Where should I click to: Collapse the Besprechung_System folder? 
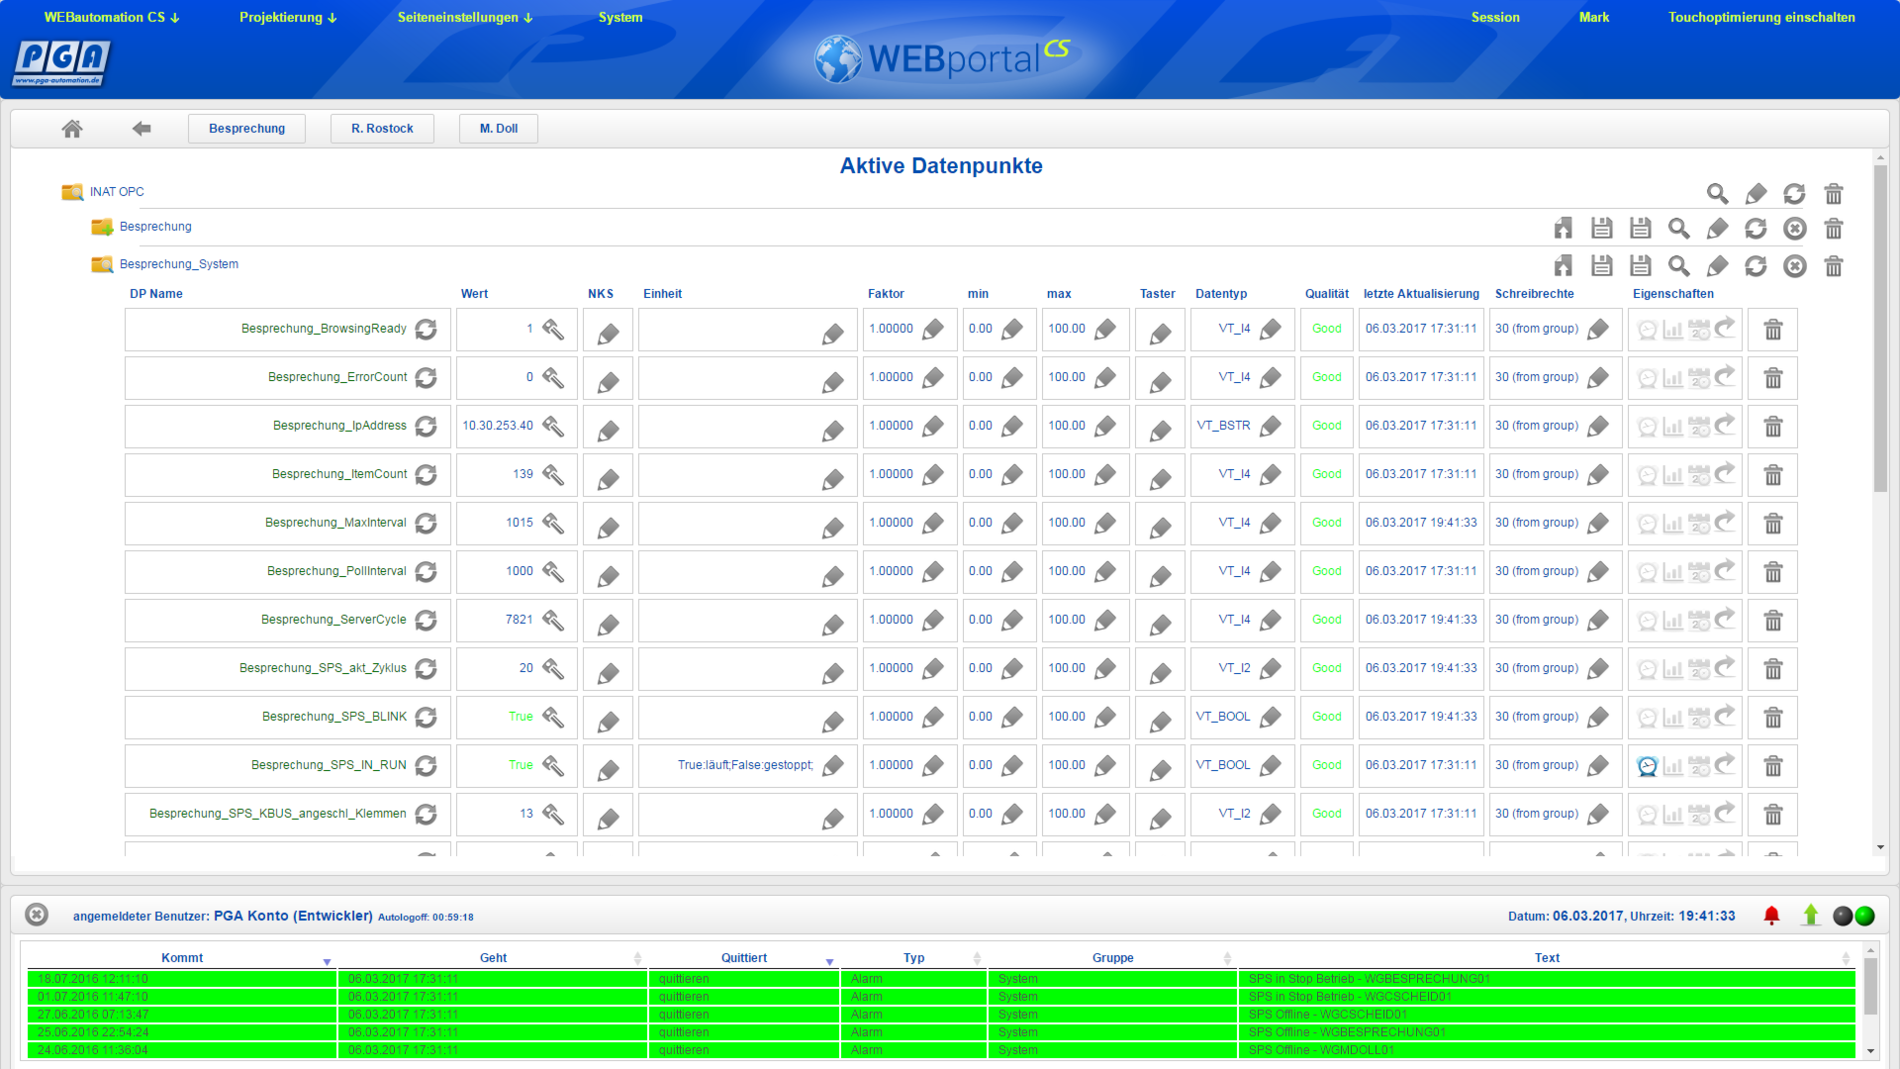pyautogui.click(x=102, y=264)
